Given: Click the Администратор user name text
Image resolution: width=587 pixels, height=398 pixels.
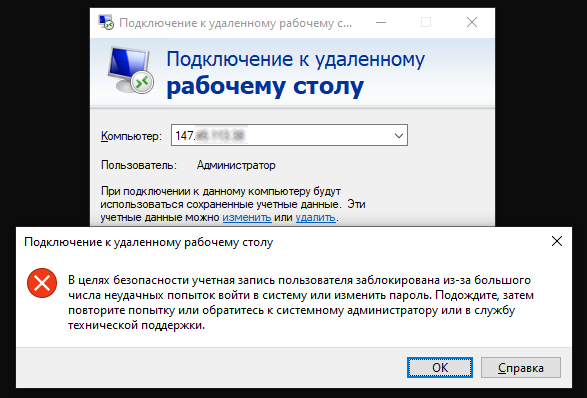Looking at the screenshot, I should click(x=236, y=165).
